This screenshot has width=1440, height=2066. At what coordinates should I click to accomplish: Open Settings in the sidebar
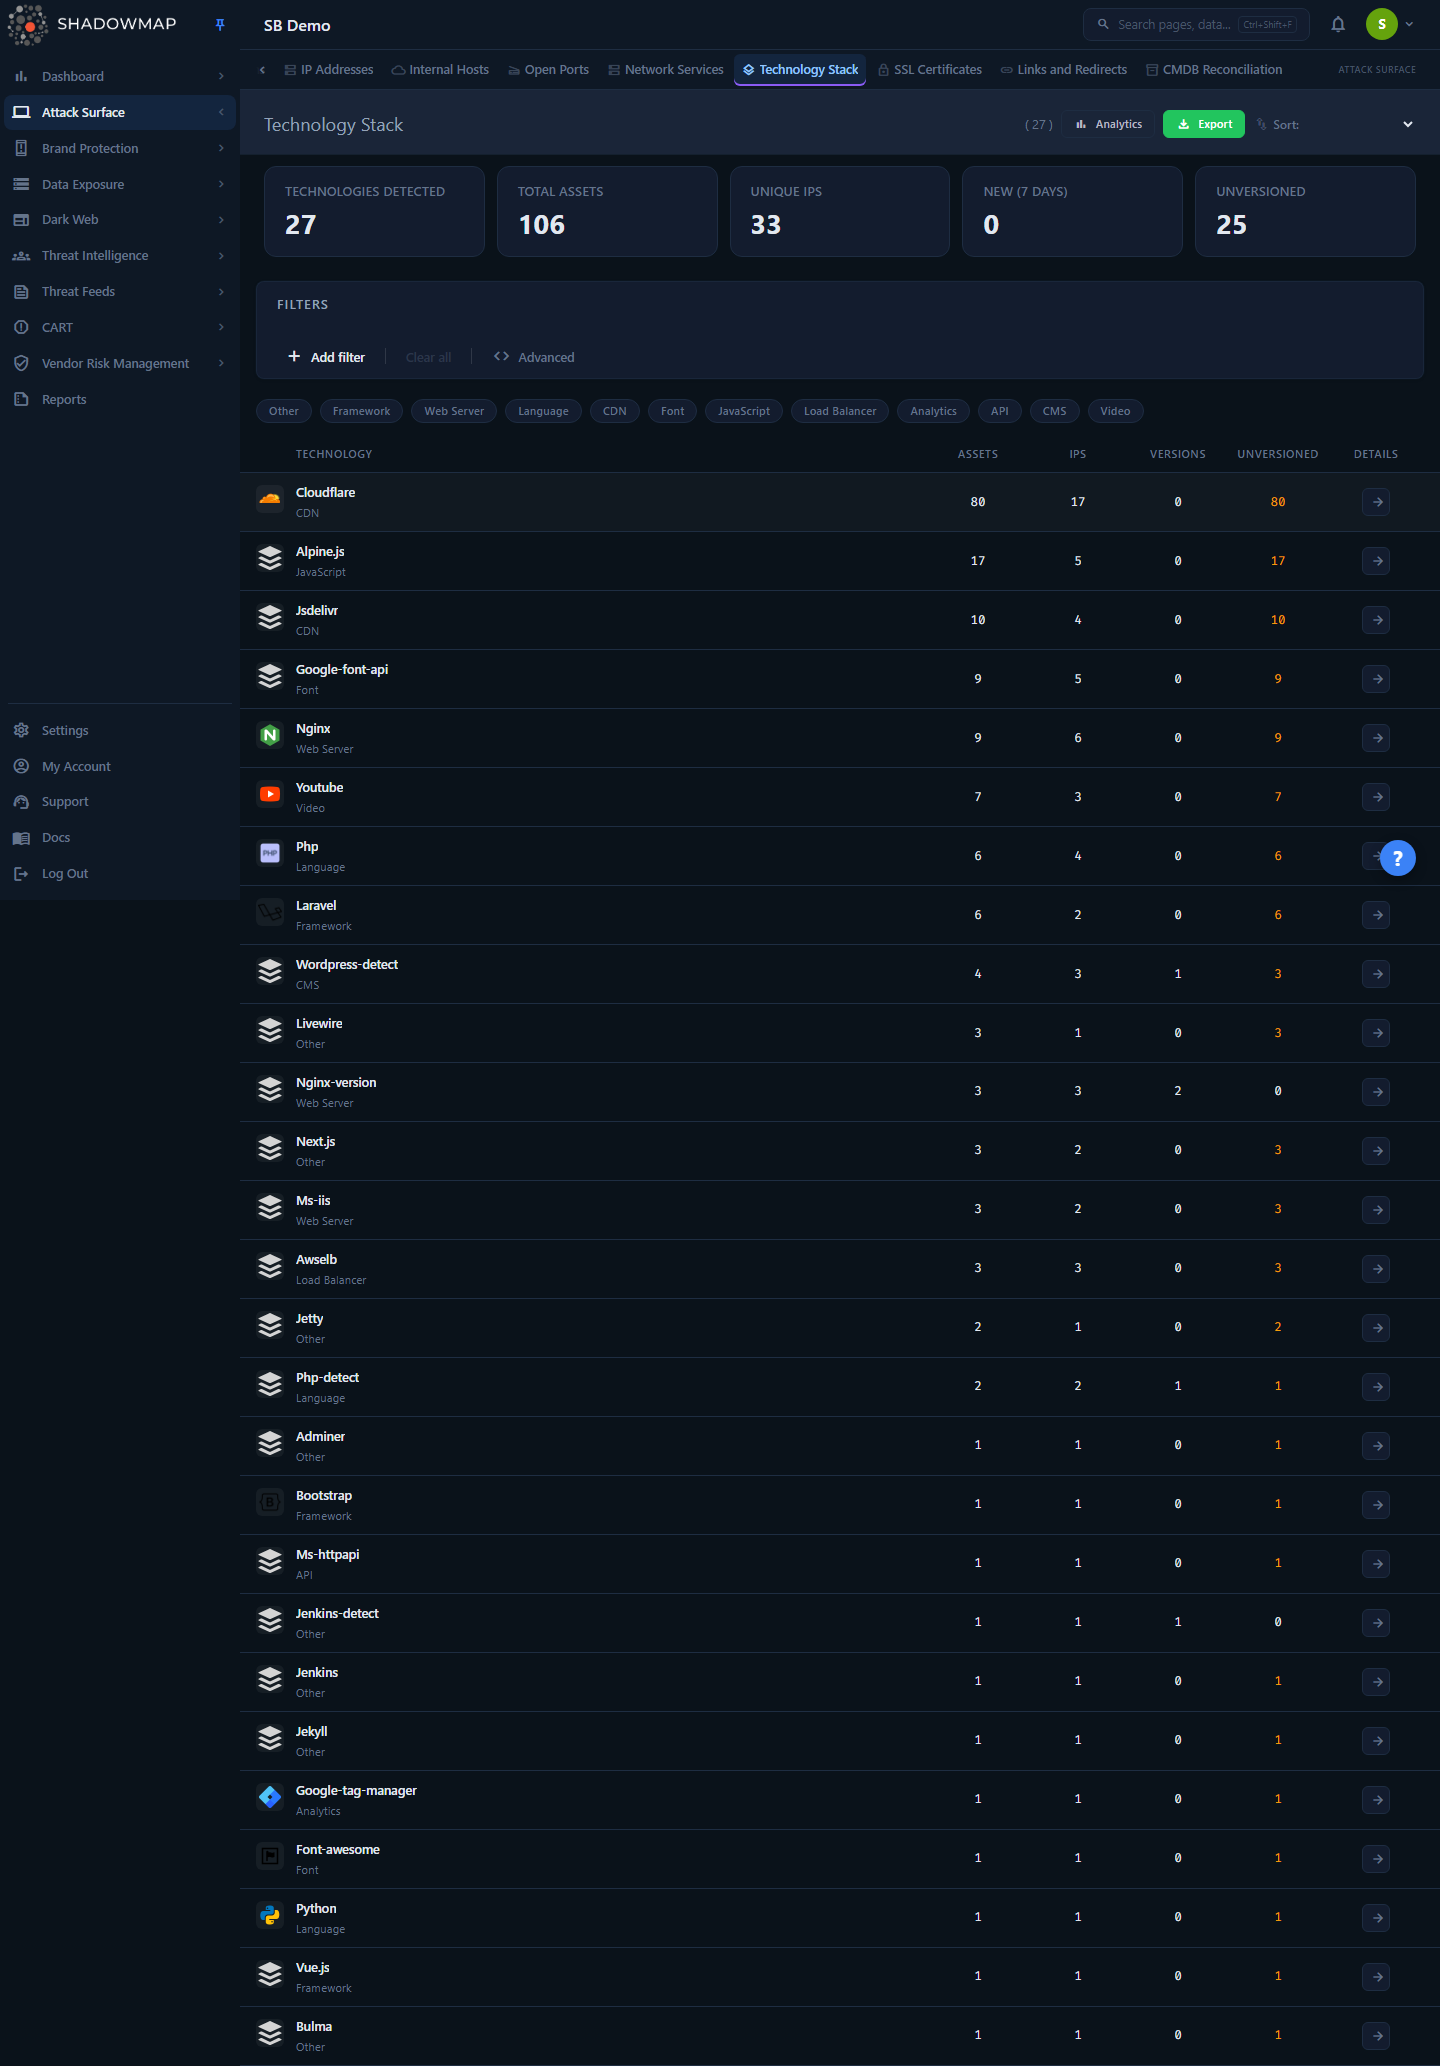[65, 731]
